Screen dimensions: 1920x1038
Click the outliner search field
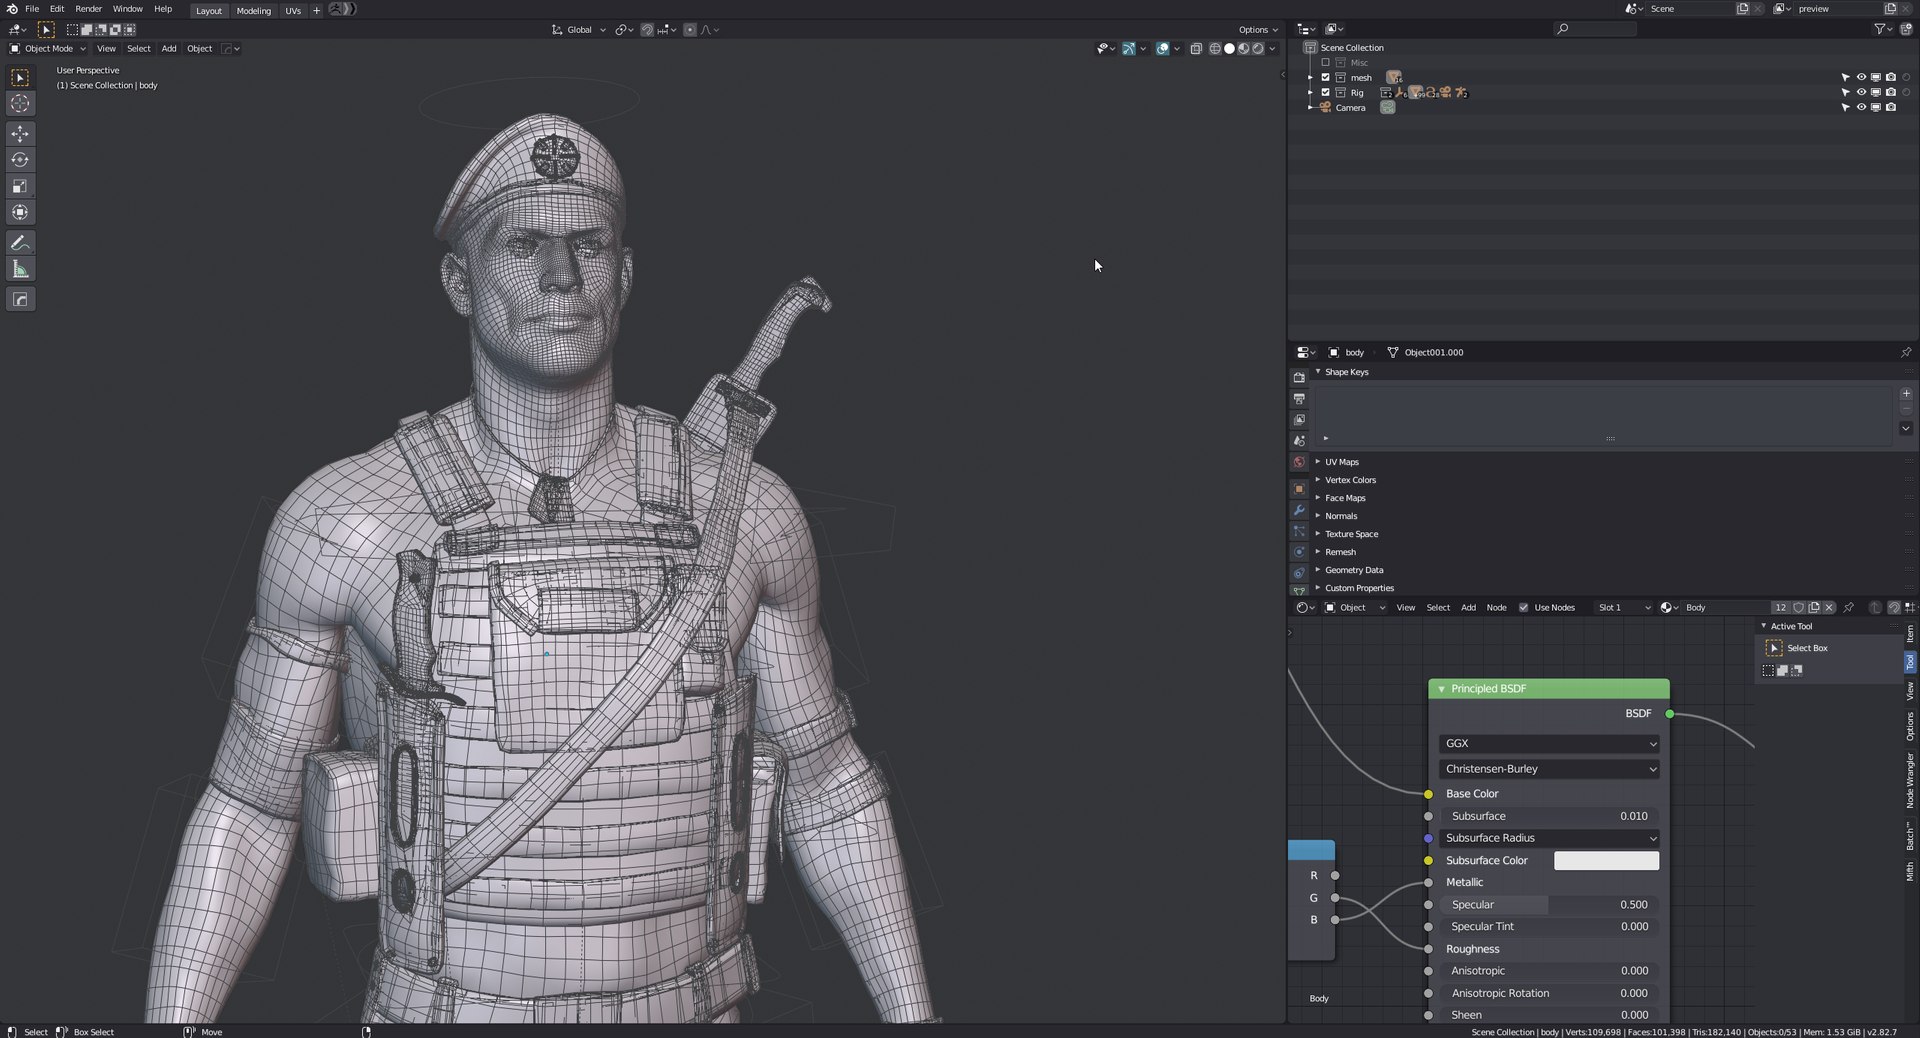coord(1595,29)
